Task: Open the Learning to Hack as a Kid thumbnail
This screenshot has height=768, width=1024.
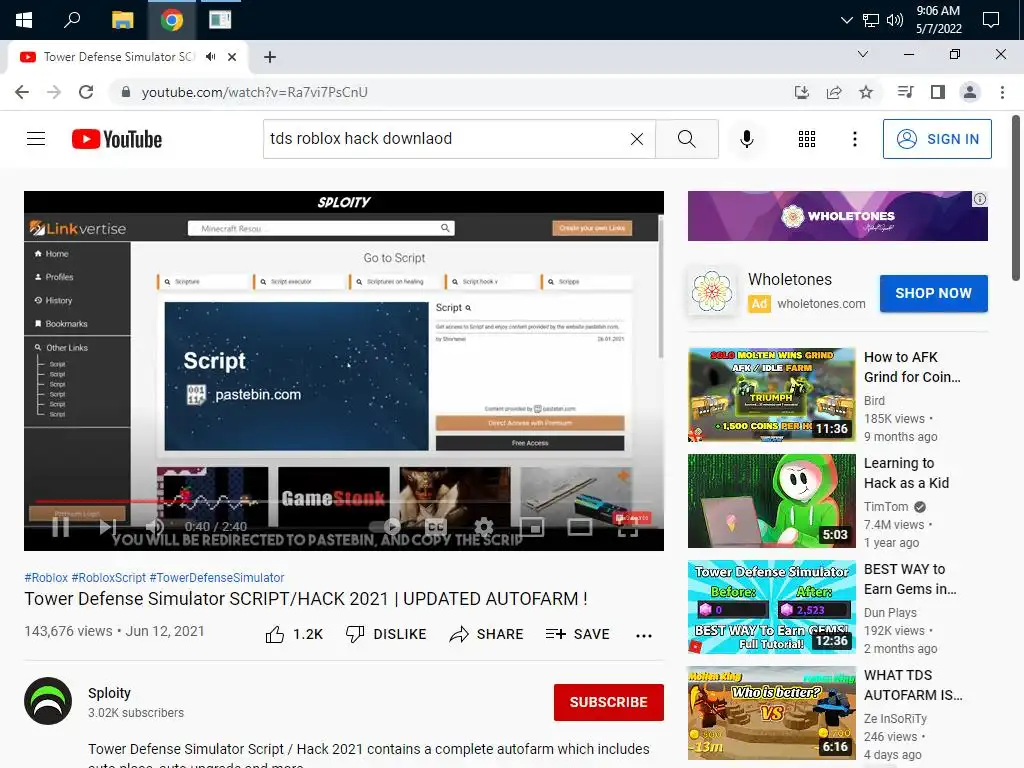Action: click(771, 501)
